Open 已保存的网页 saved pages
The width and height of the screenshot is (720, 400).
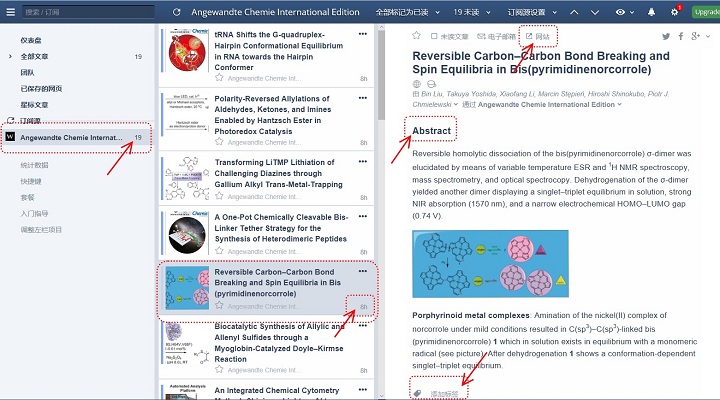point(41,89)
